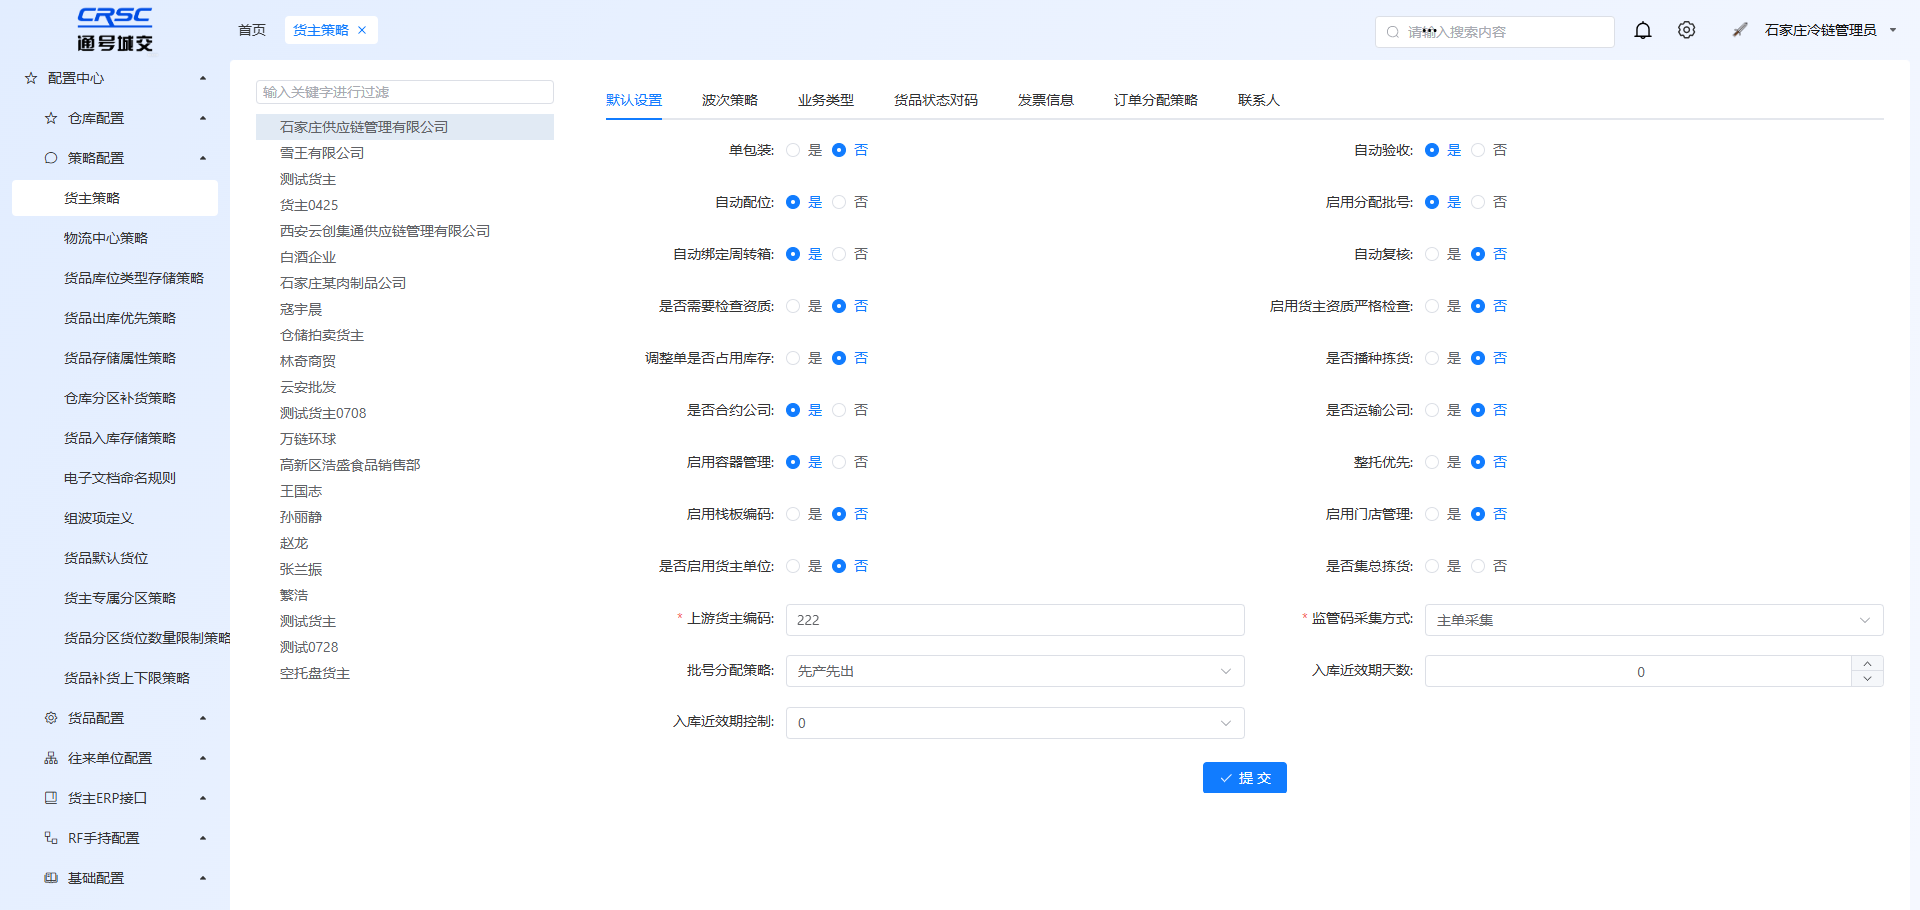The width and height of the screenshot is (1920, 910).
Task: Increase 入库近效期天数 with up arrow
Action: coord(1867,664)
